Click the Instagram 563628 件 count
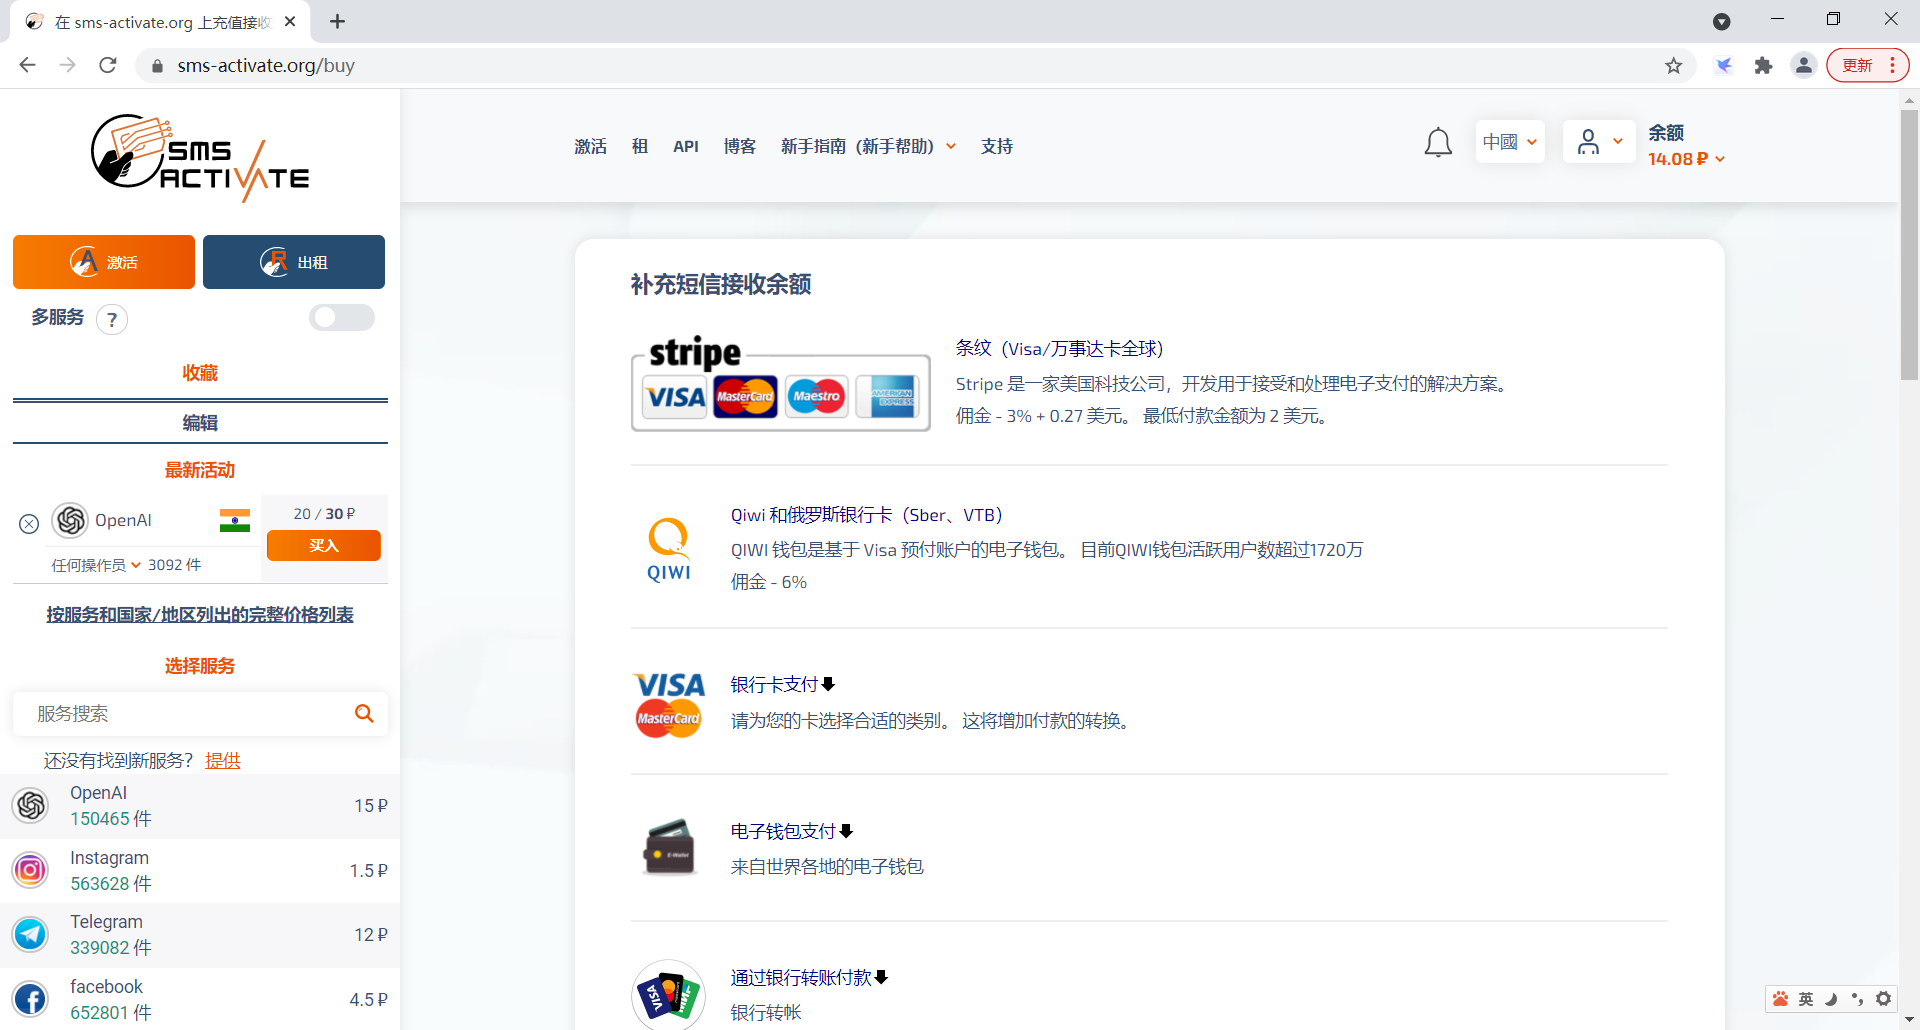 [111, 883]
